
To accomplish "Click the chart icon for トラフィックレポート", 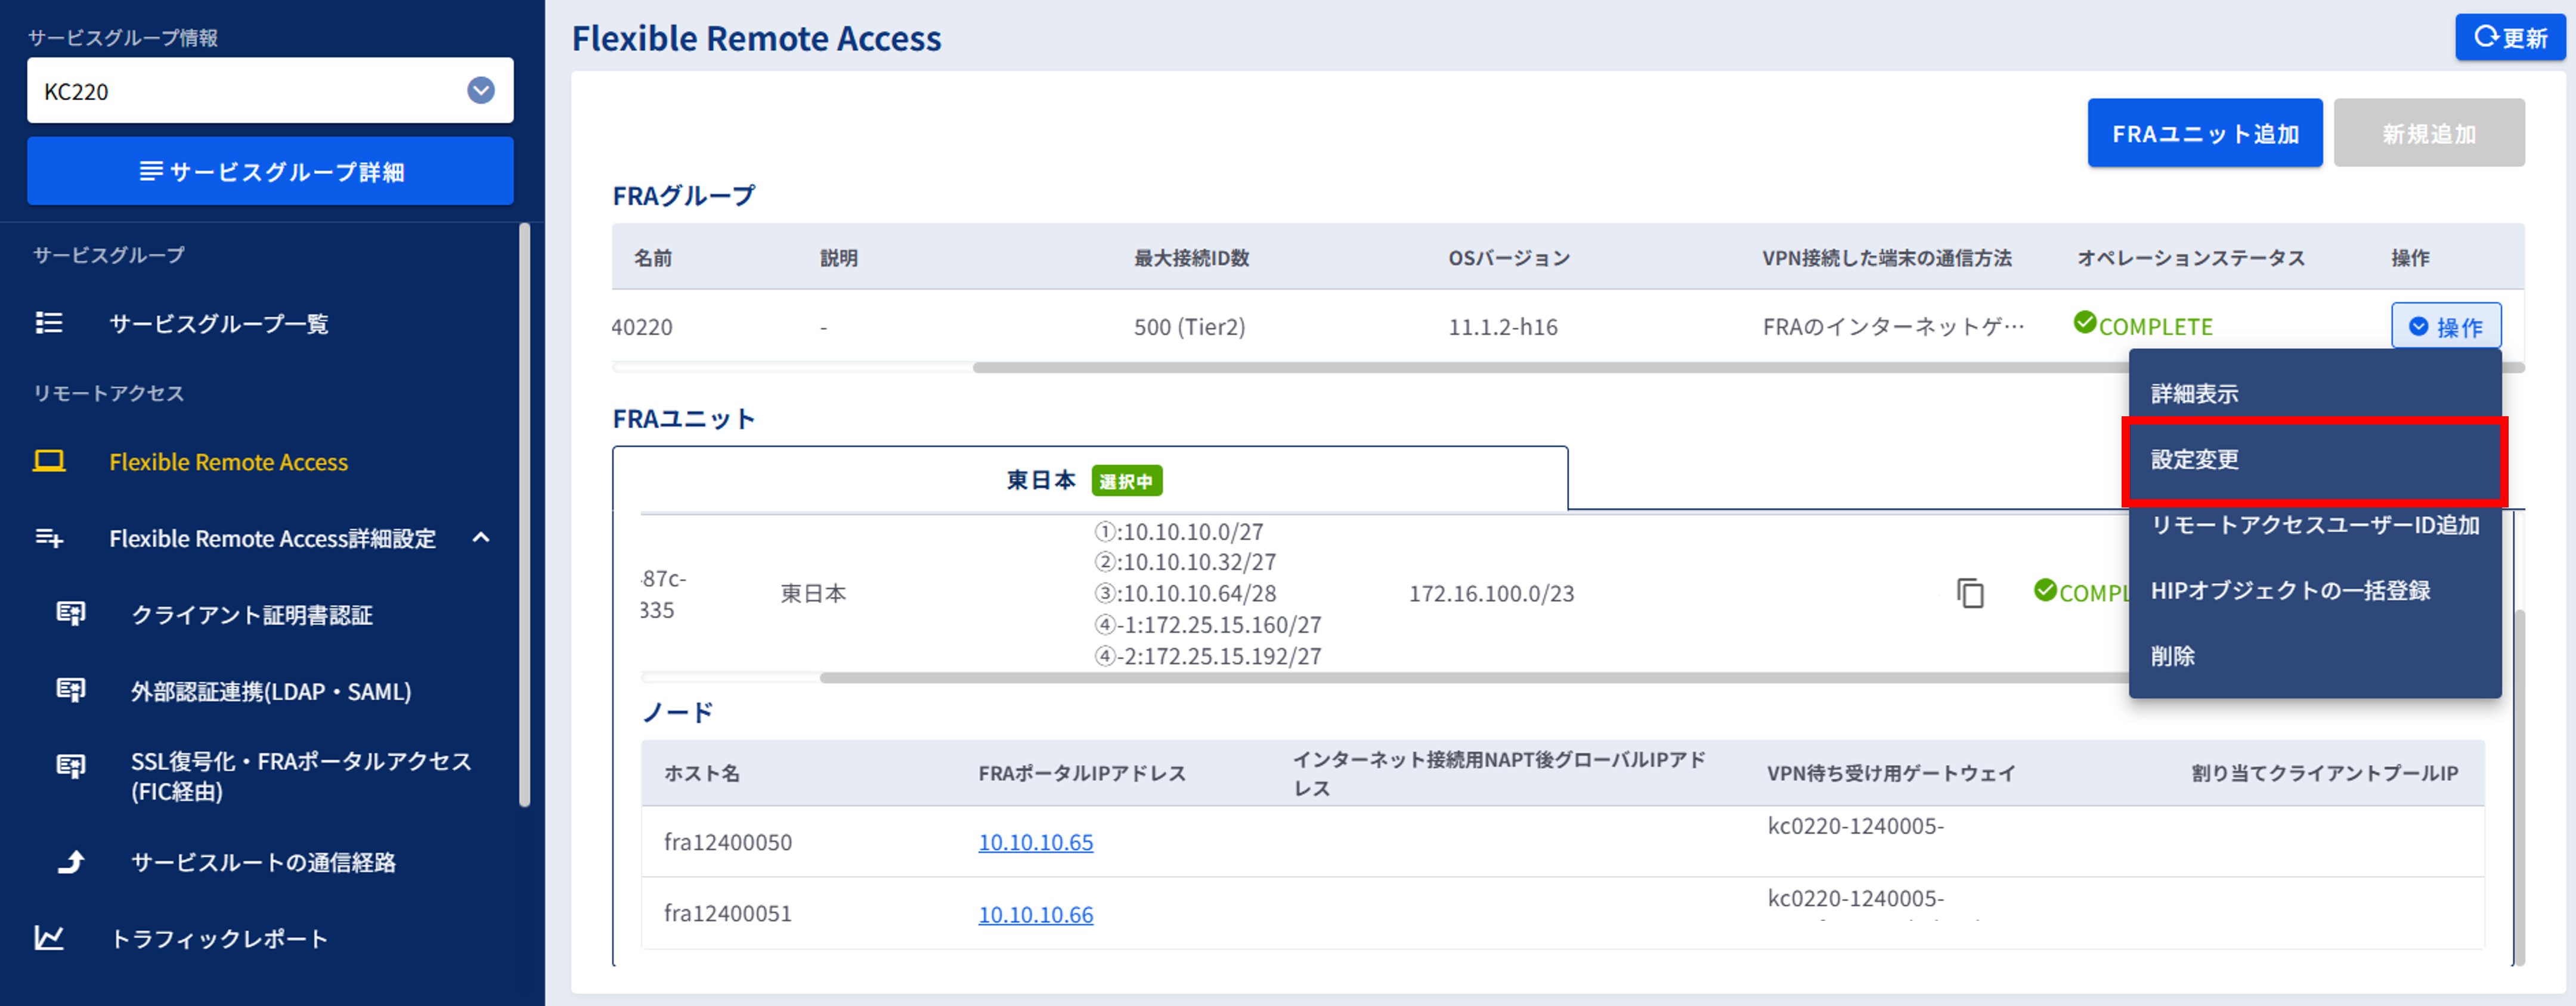I will (x=49, y=938).
